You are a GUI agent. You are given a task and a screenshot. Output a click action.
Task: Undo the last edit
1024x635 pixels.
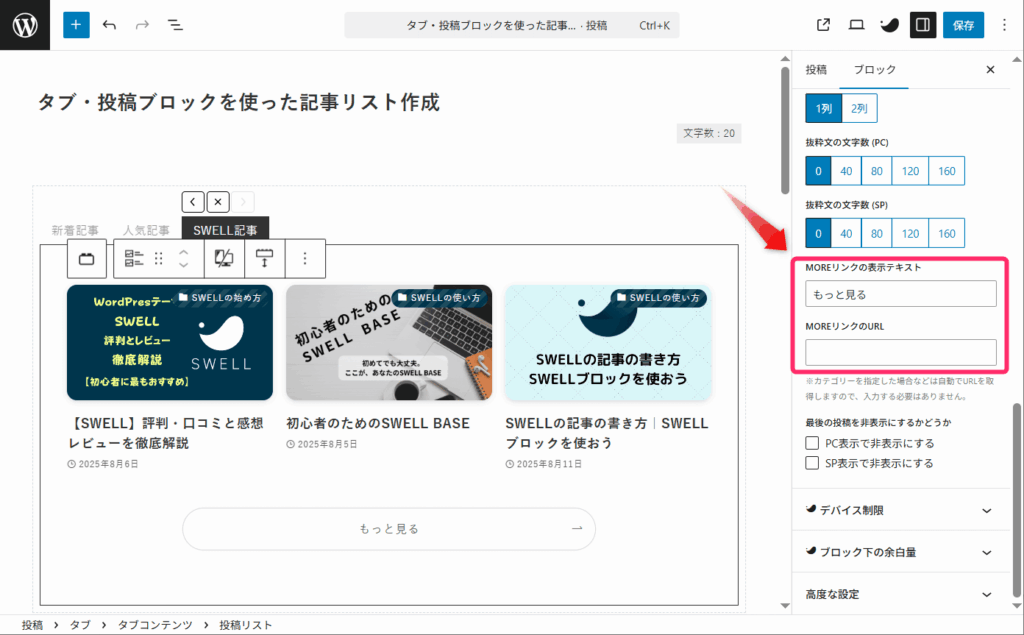pos(109,25)
